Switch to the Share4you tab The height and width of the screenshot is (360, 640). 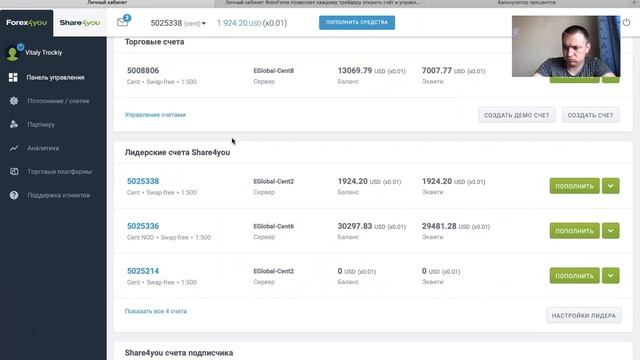pos(80,23)
